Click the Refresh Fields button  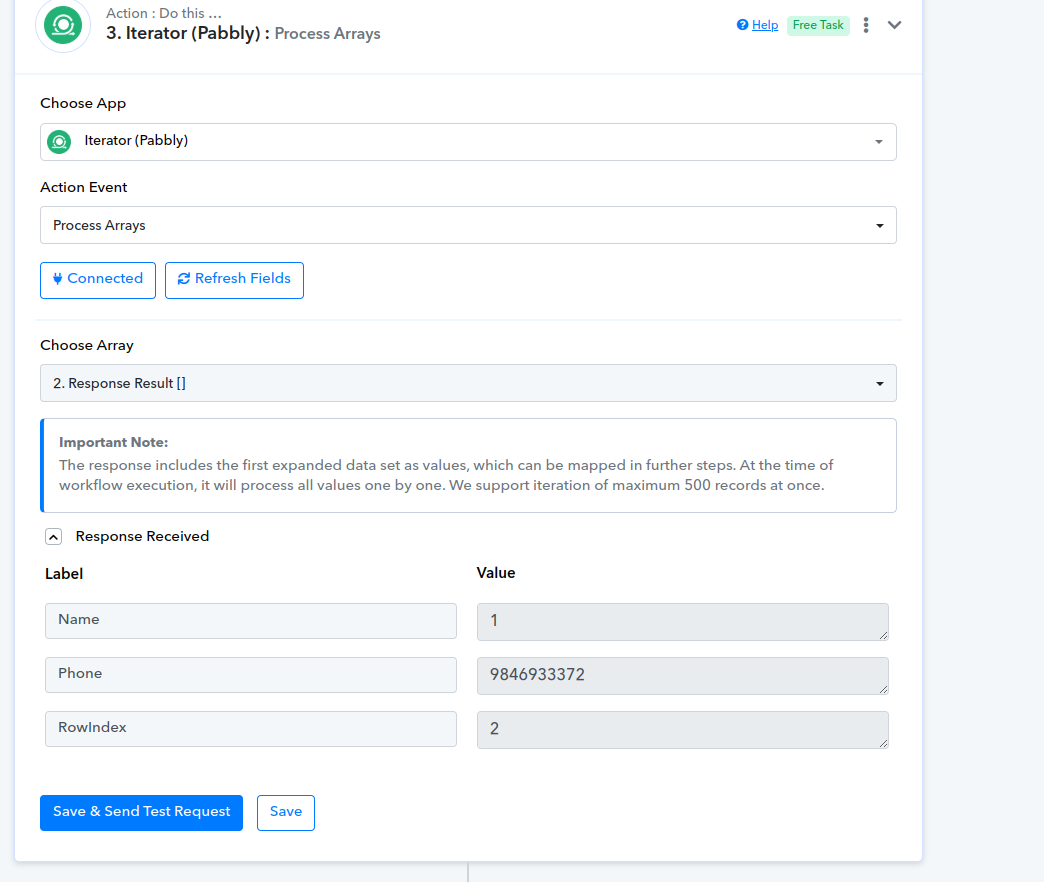(234, 280)
